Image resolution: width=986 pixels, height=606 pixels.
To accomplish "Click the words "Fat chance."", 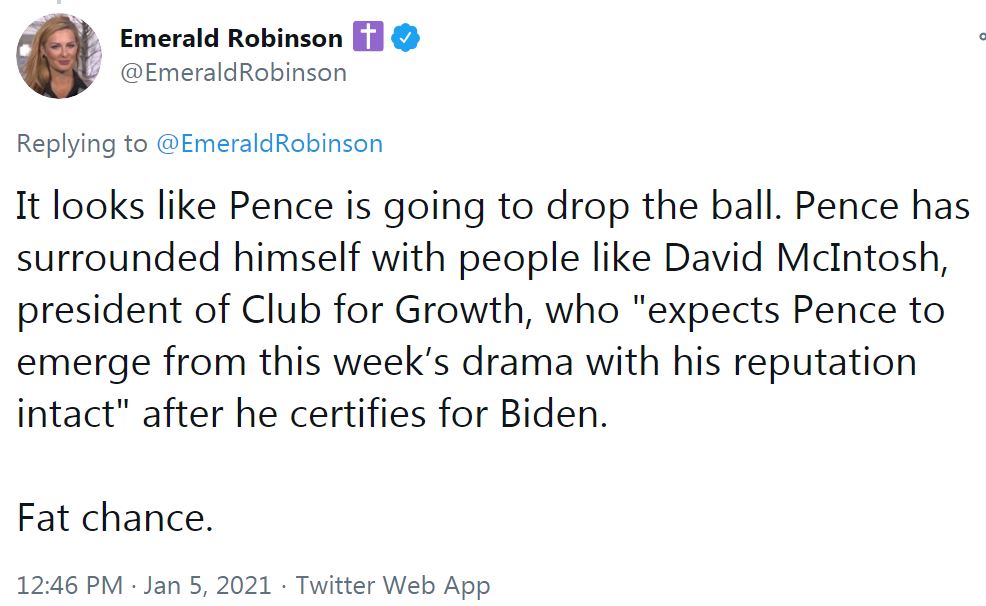I will [x=115, y=518].
